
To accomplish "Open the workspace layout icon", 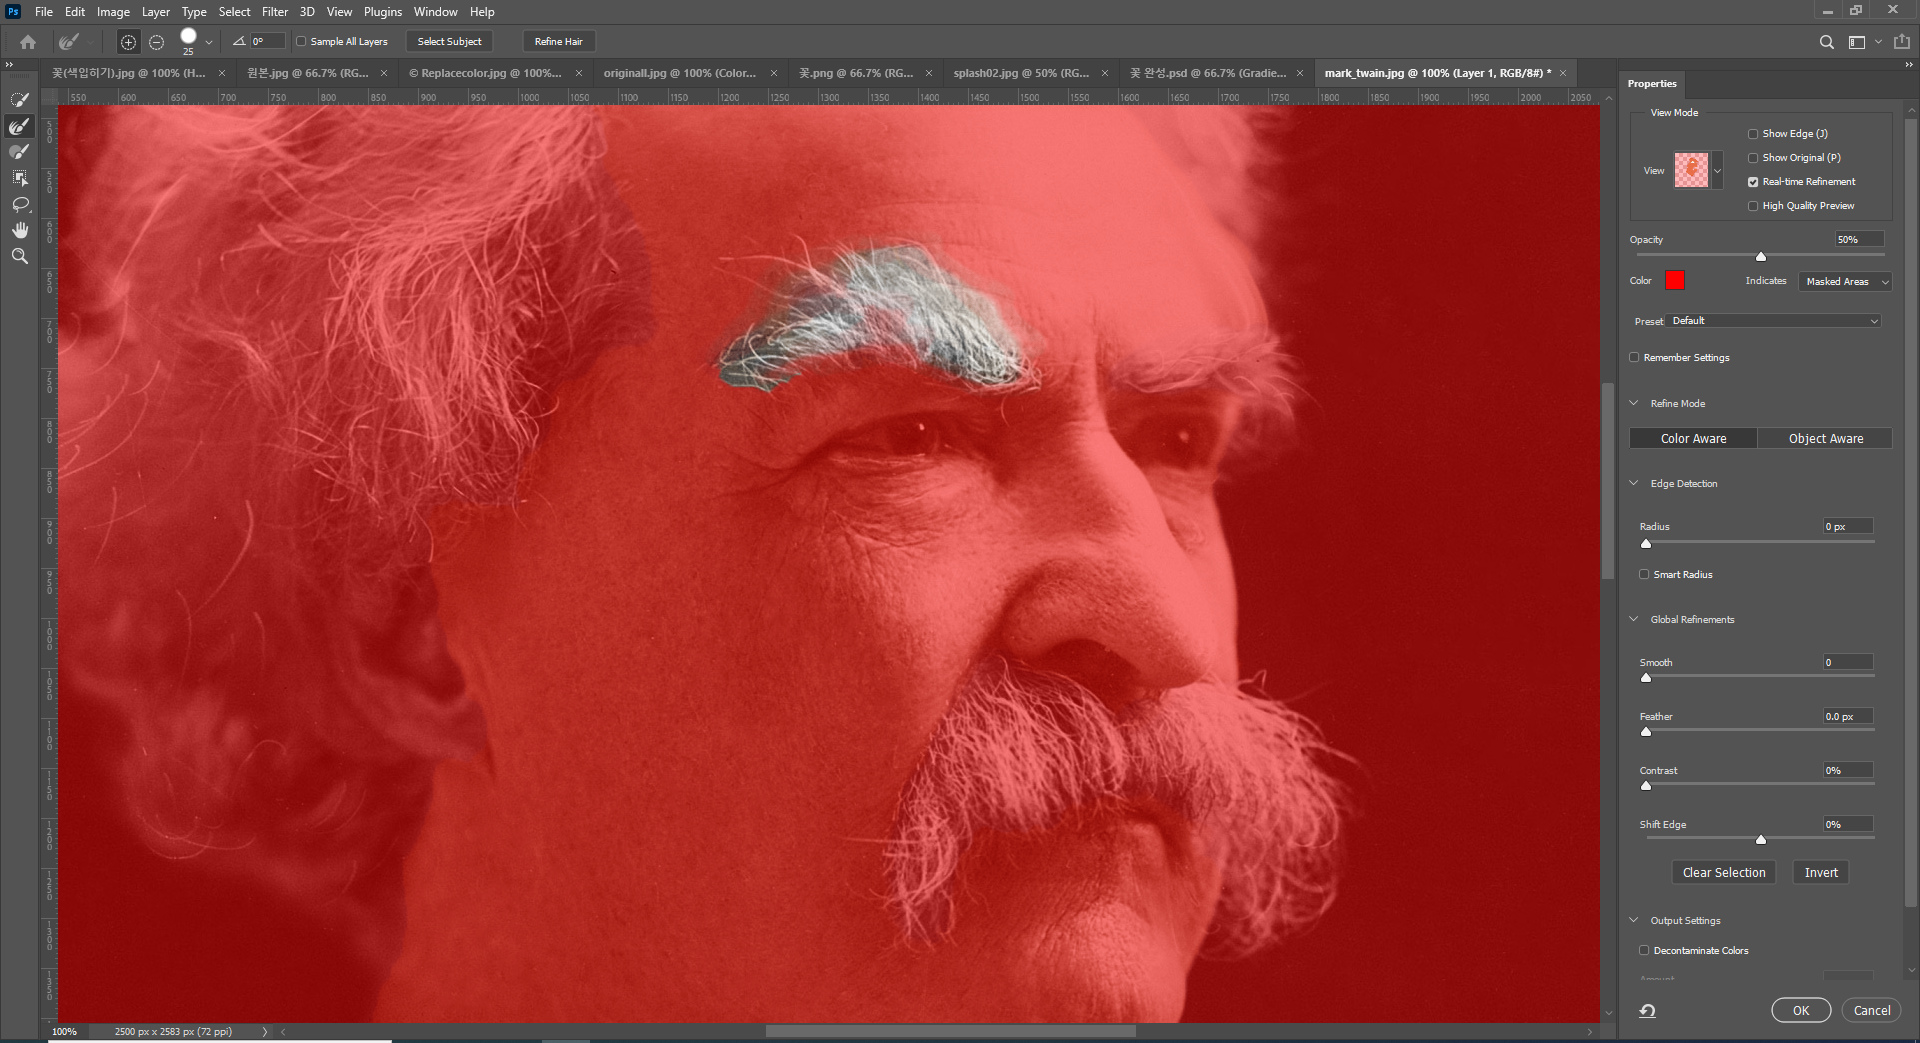I will [1857, 42].
